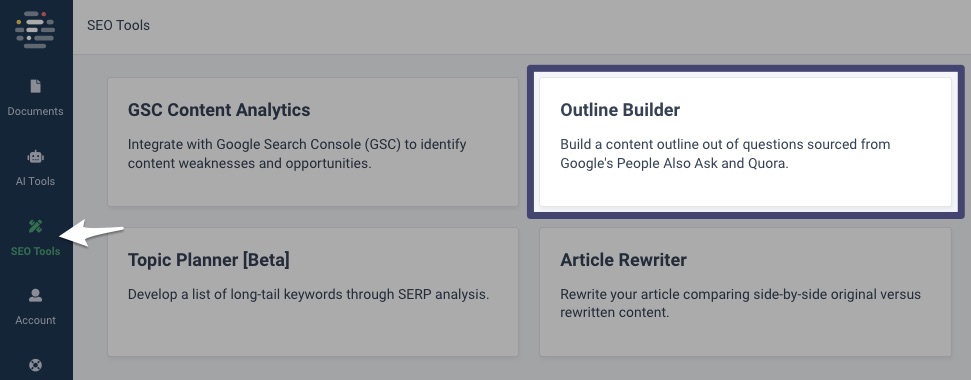The width and height of the screenshot is (971, 380).
Task: Click the AI Tools sidebar label
Action: pos(35,181)
